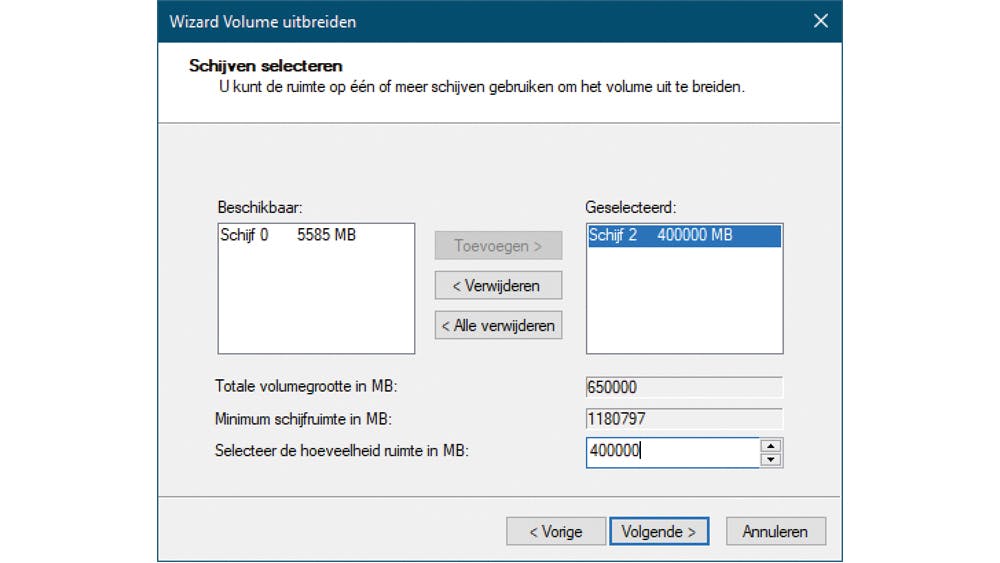Image resolution: width=1000 pixels, height=563 pixels.
Task: Focus the amount of space in MB input
Action: point(672,452)
